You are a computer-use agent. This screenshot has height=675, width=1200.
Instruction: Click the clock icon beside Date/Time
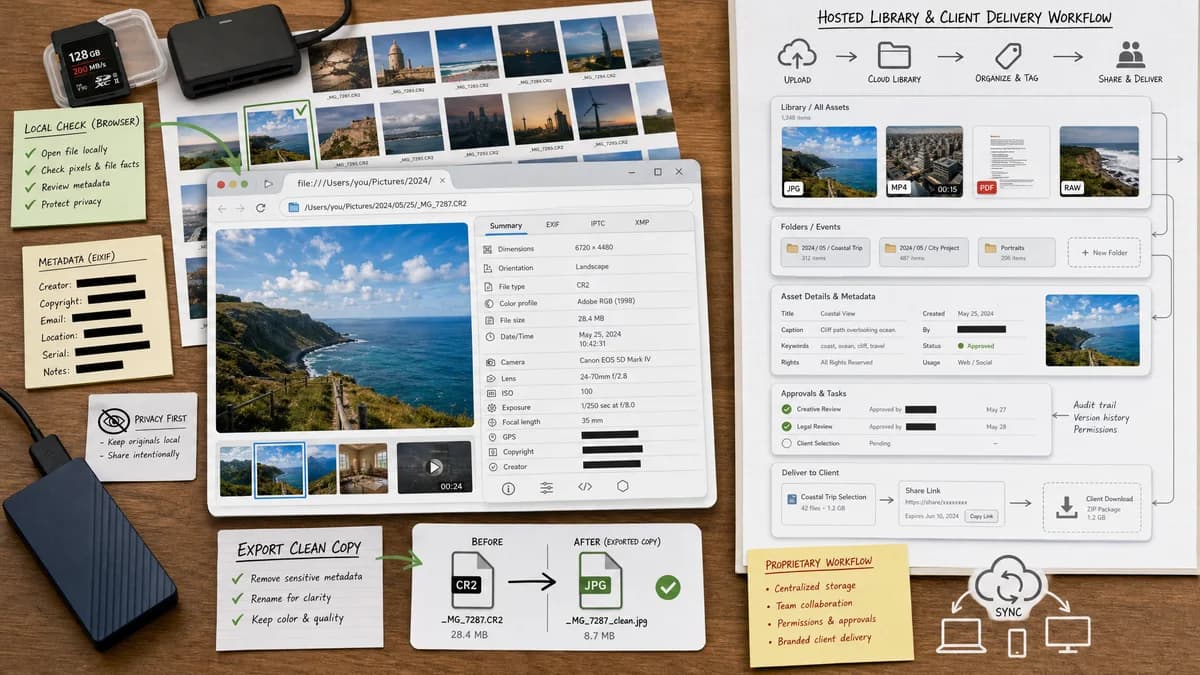click(x=488, y=337)
